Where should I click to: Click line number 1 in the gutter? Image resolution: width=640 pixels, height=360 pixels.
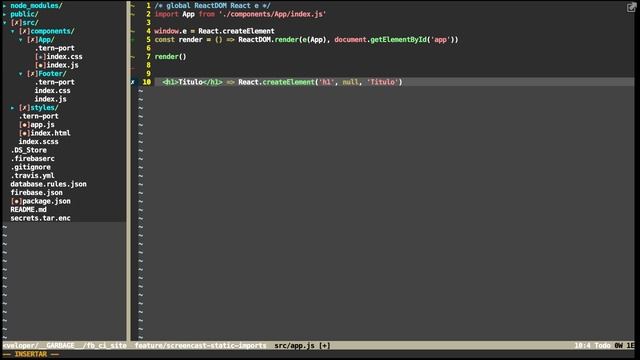click(148, 6)
